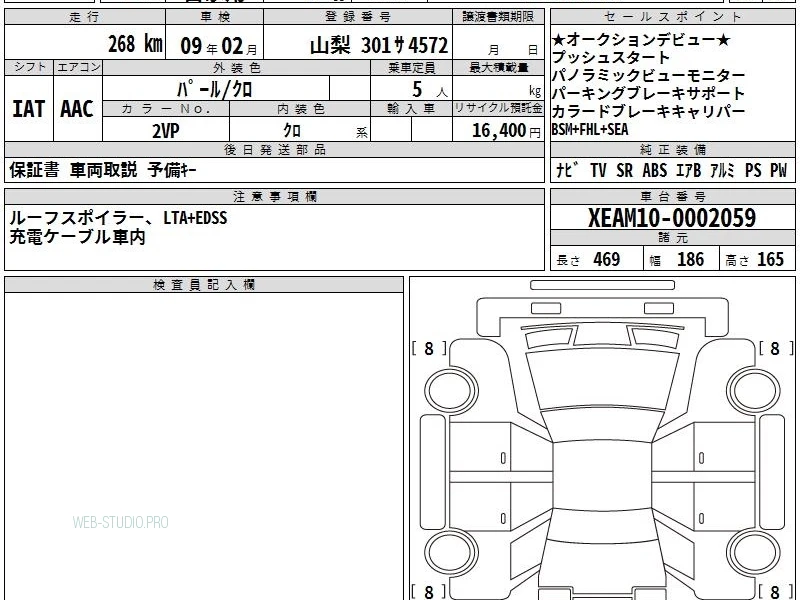This screenshot has width=800, height=600.
Task: Click the PW equipment code
Action: (x=779, y=170)
